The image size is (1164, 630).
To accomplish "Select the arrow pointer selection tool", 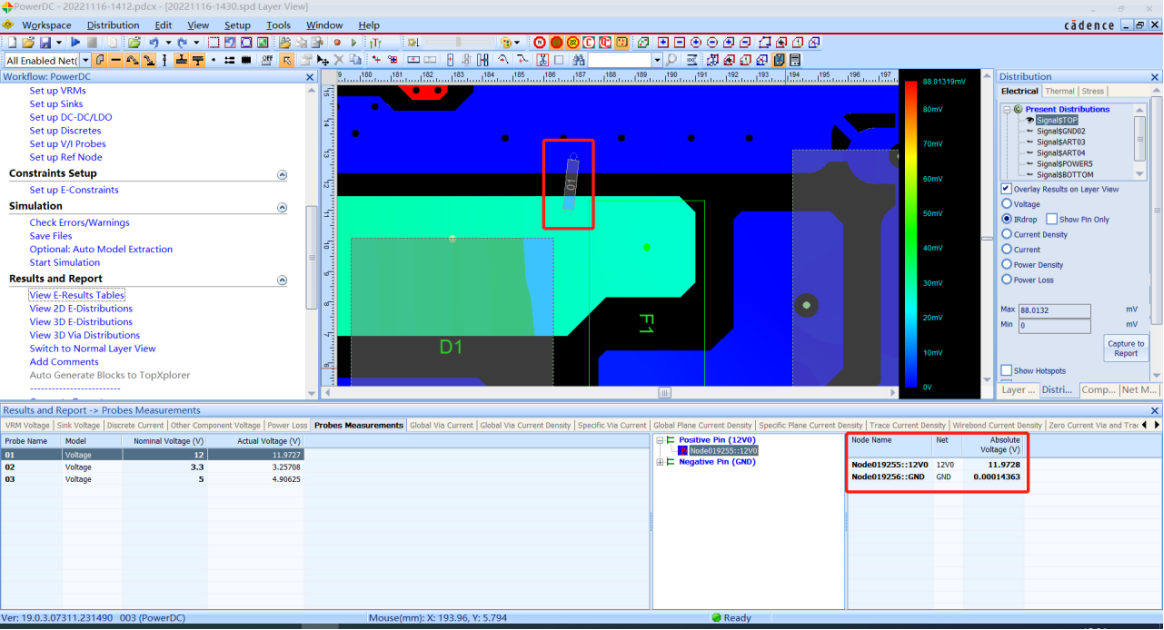I will (287, 60).
